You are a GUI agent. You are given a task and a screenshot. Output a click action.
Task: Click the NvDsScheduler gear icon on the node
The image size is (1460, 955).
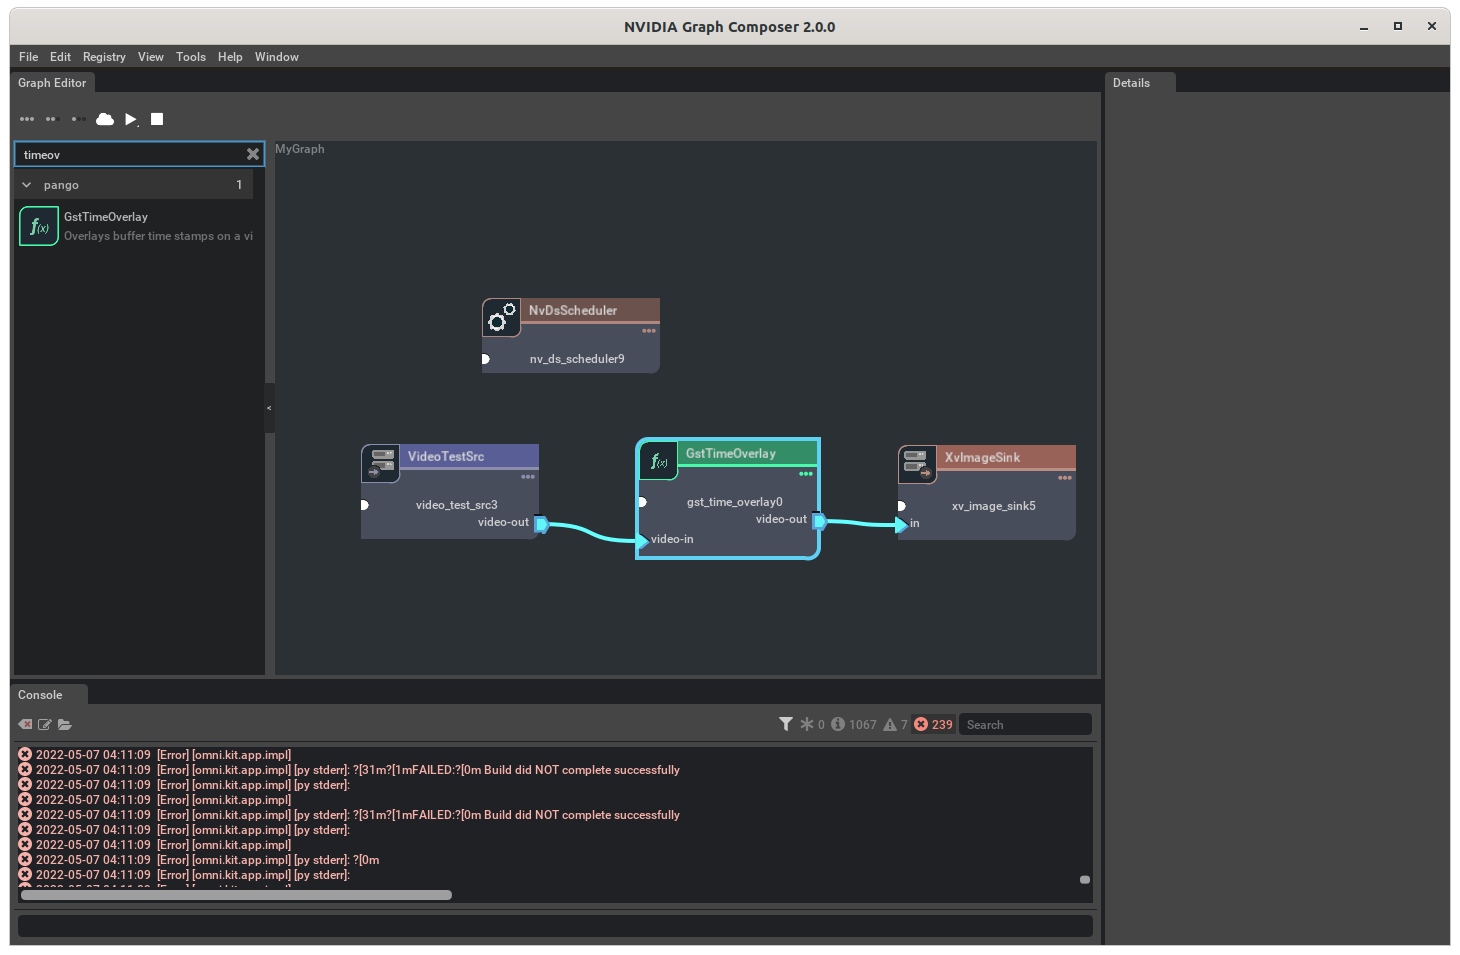[x=501, y=318]
